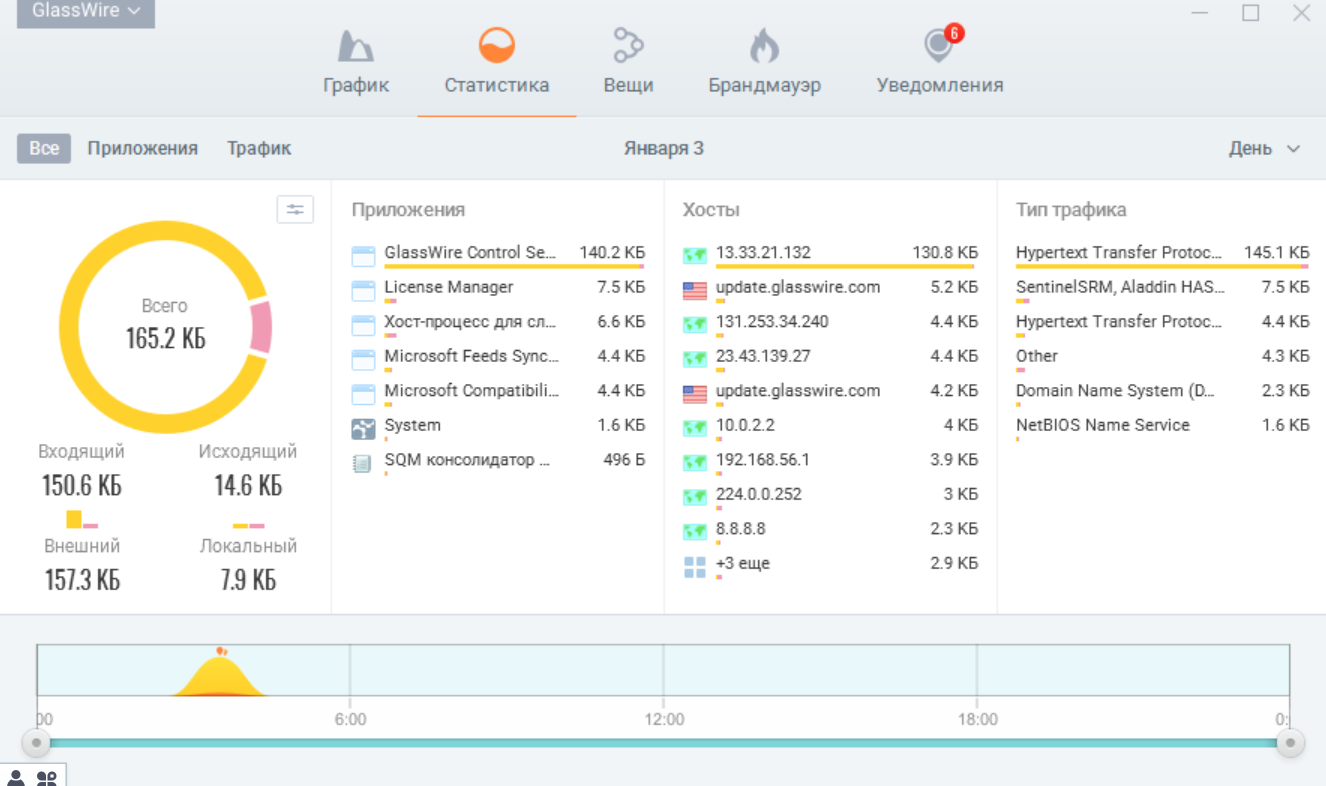Click the flag icon for 13.33.21.132
This screenshot has height=786, width=1326.
tap(695, 256)
